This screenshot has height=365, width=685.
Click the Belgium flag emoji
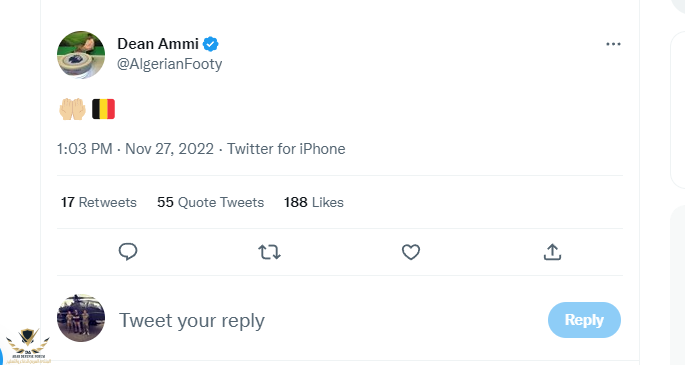click(x=104, y=109)
